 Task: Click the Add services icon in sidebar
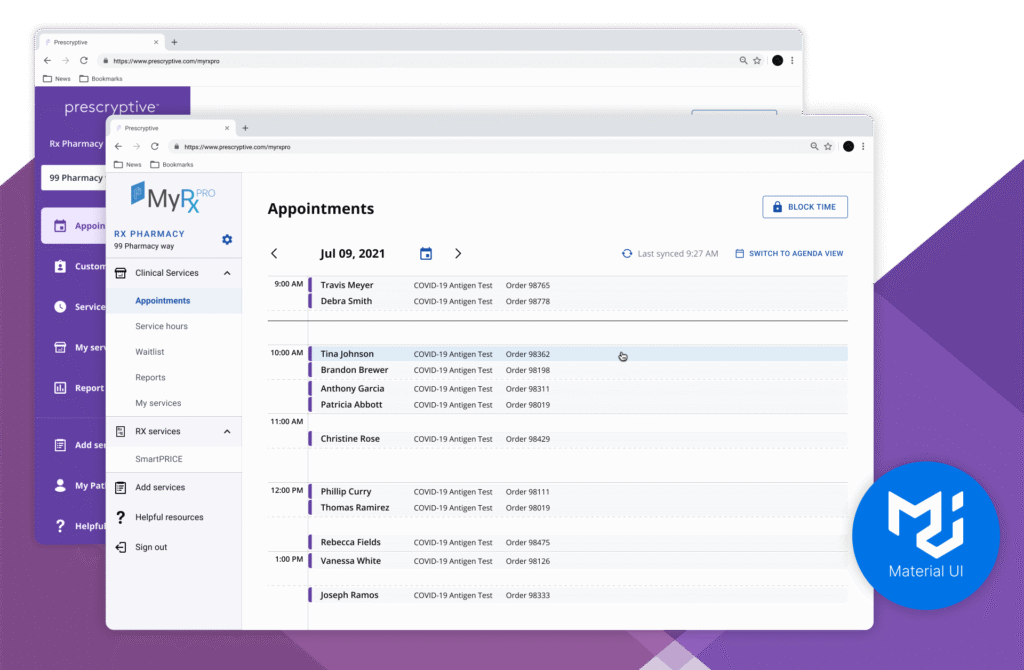tap(121, 487)
